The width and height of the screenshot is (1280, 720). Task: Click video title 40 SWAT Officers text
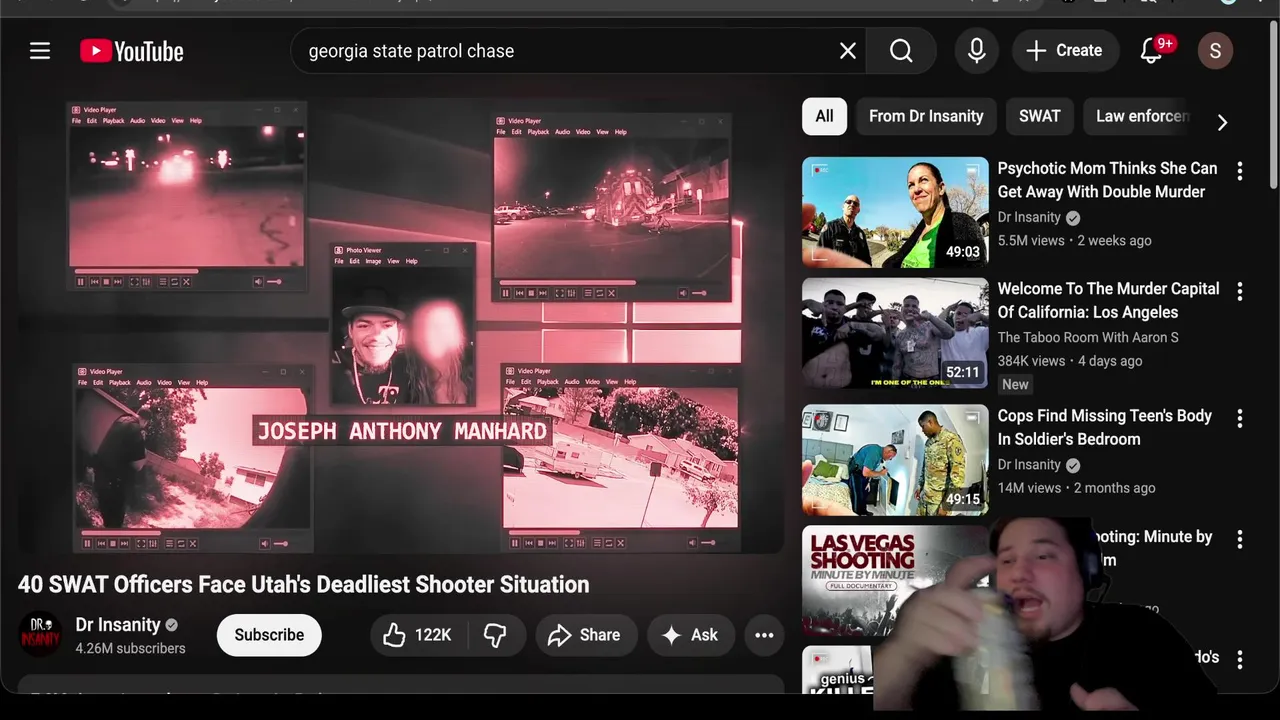click(303, 584)
